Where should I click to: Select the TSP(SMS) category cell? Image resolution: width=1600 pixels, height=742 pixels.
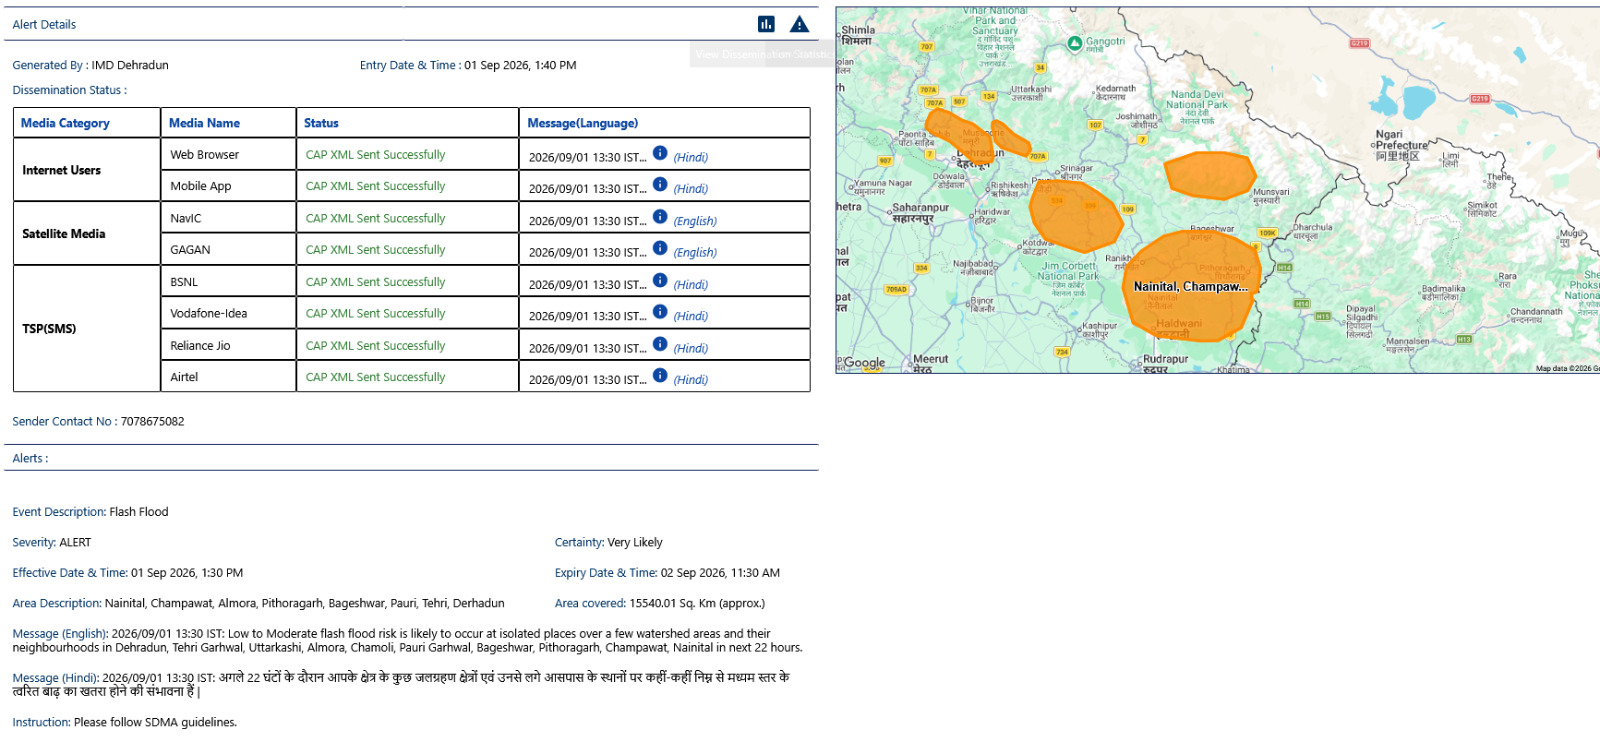pyautogui.click(x=87, y=329)
